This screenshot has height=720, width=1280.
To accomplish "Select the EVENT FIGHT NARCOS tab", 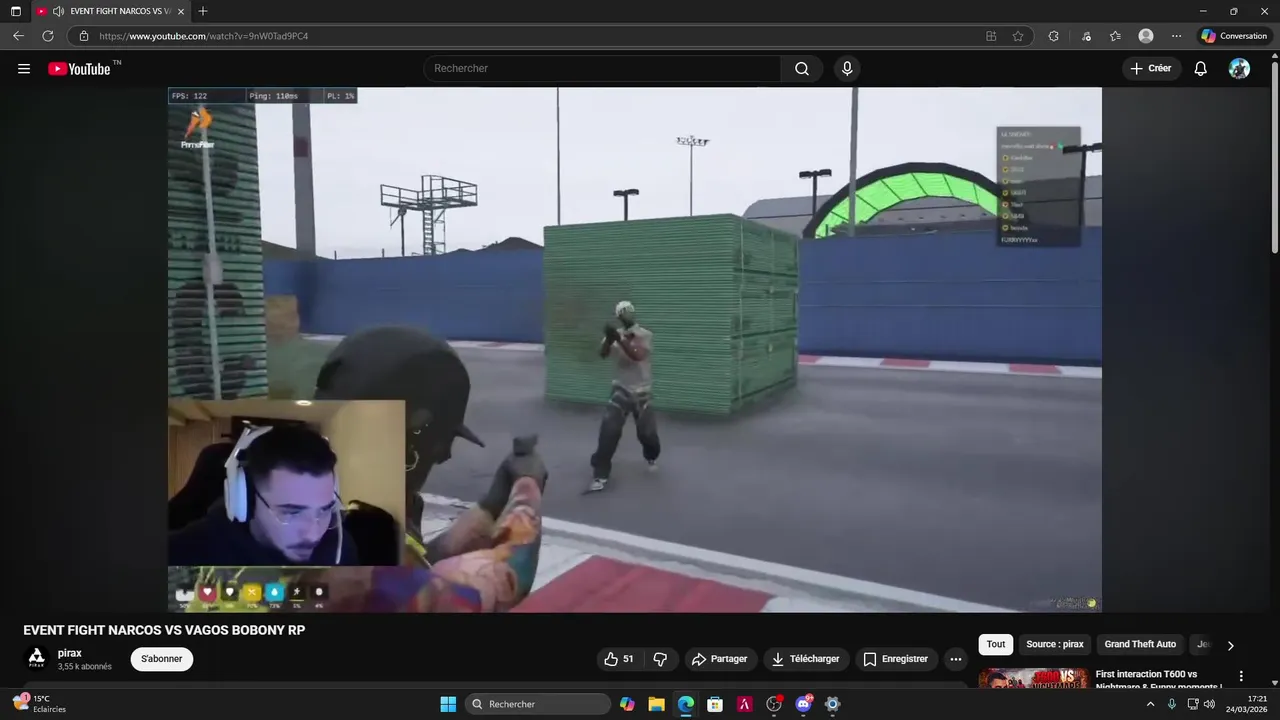I will coord(110,11).
